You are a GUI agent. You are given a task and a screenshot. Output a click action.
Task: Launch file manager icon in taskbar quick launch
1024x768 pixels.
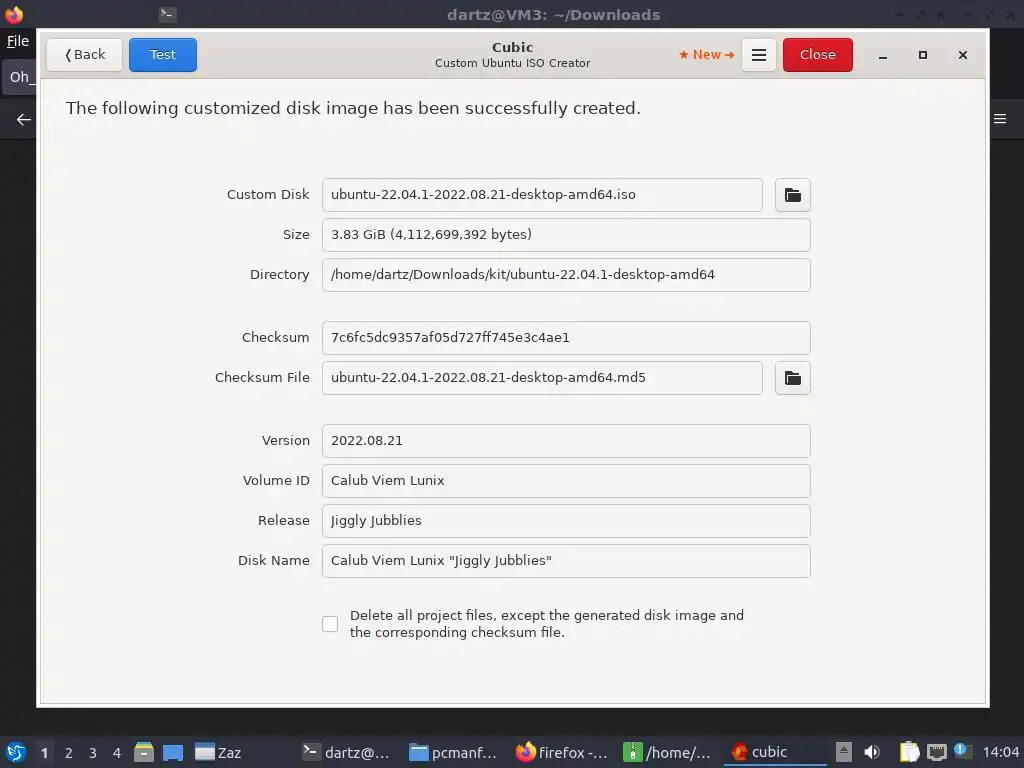(x=144, y=752)
